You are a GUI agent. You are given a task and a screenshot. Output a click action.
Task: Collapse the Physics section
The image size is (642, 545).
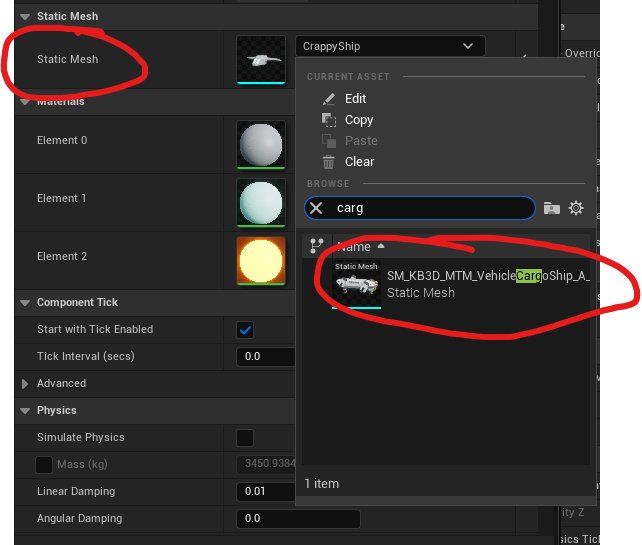25,411
